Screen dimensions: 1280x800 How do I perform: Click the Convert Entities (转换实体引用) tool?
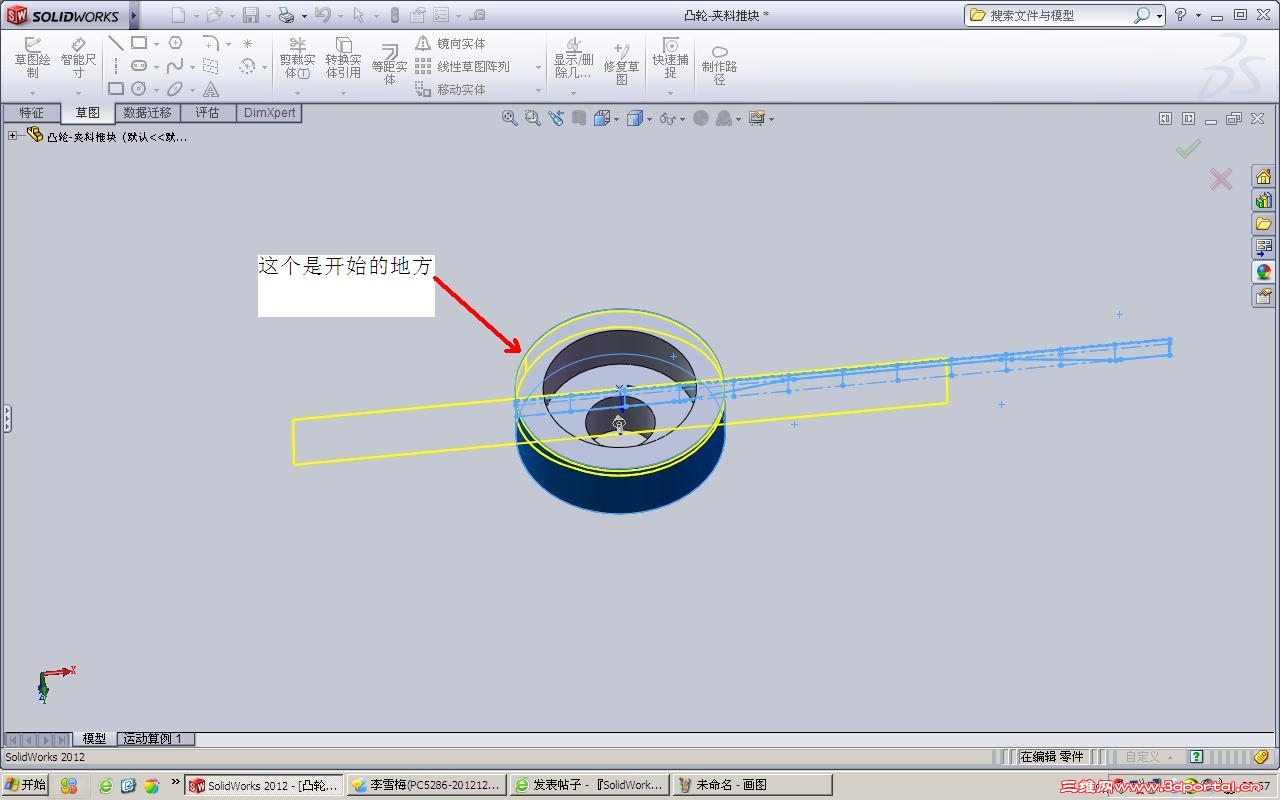[x=343, y=58]
